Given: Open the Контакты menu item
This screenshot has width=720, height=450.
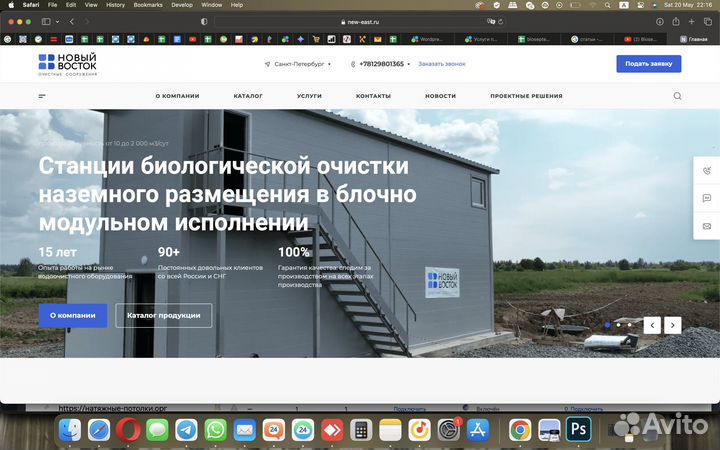Looking at the screenshot, I should (373, 96).
